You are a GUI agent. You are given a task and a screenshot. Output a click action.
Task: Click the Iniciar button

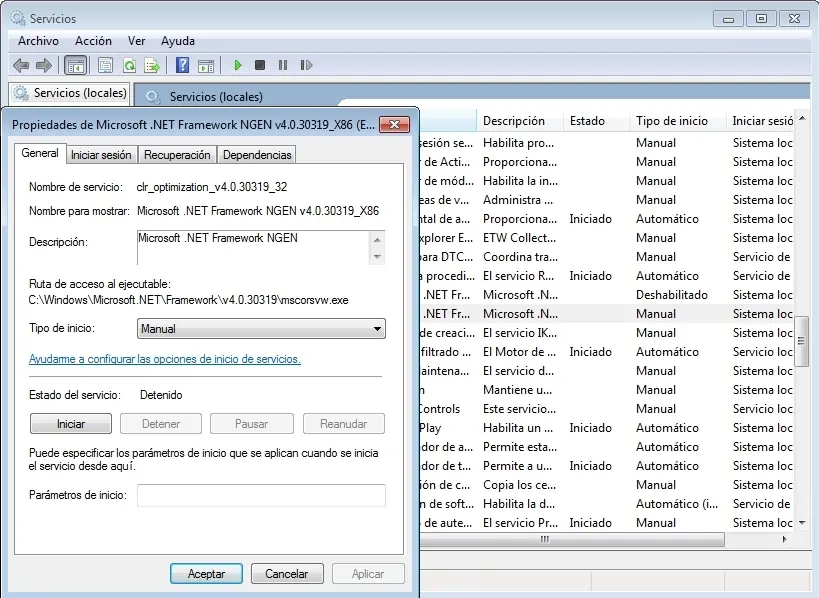(71, 424)
